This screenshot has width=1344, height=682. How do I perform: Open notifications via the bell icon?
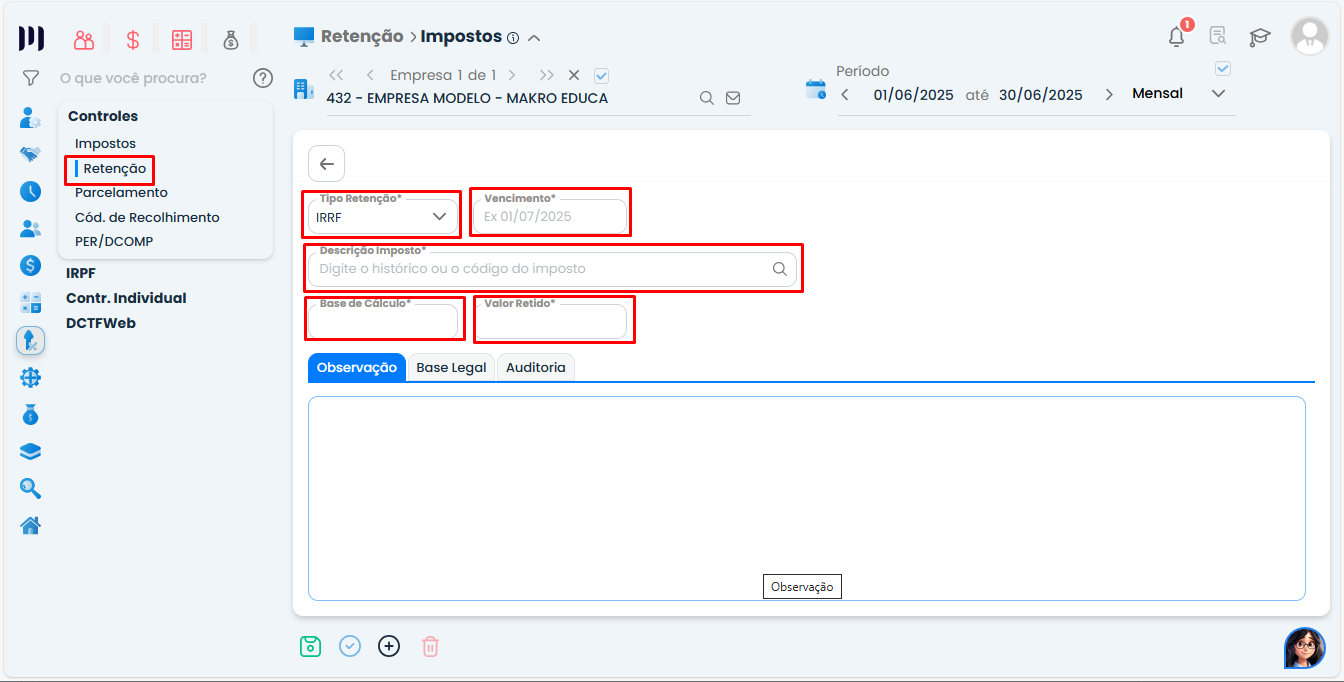(1176, 36)
